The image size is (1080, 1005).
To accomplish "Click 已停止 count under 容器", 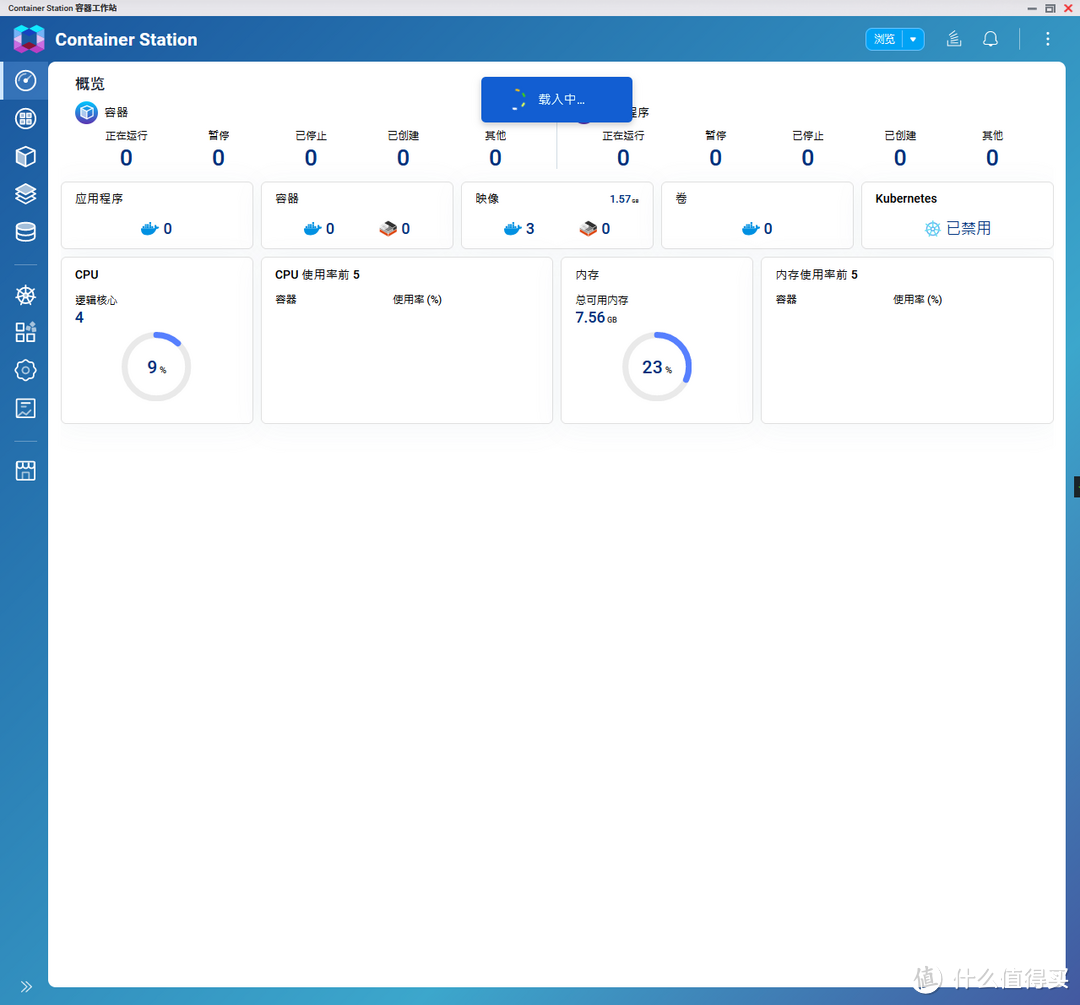I will [x=311, y=158].
